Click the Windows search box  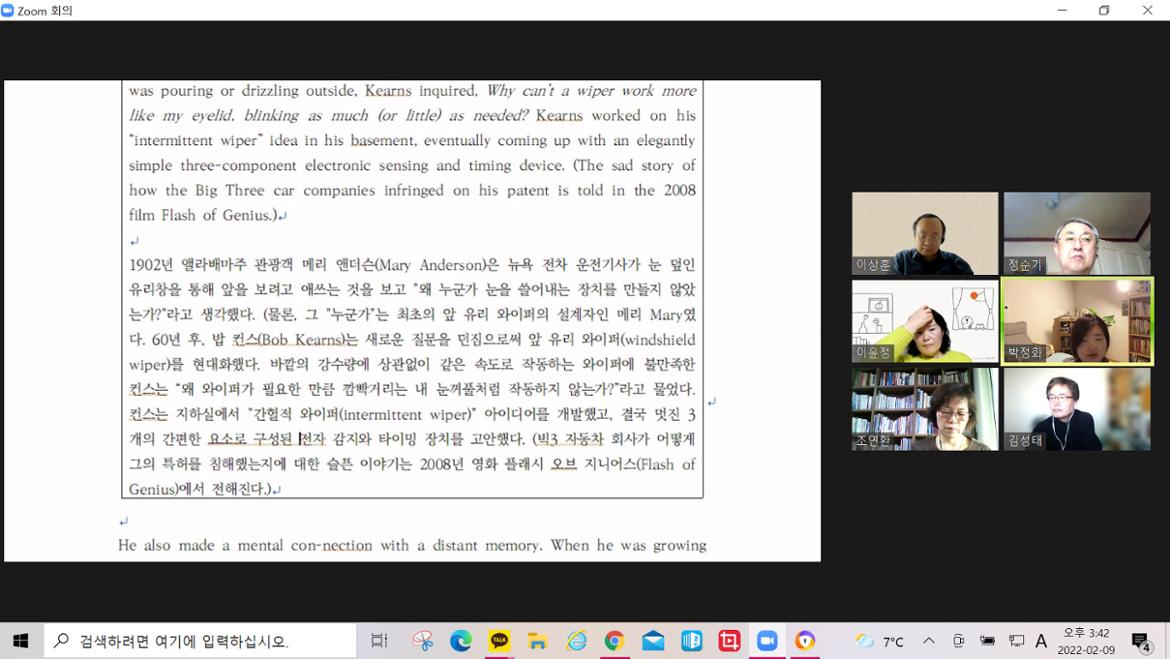point(200,641)
